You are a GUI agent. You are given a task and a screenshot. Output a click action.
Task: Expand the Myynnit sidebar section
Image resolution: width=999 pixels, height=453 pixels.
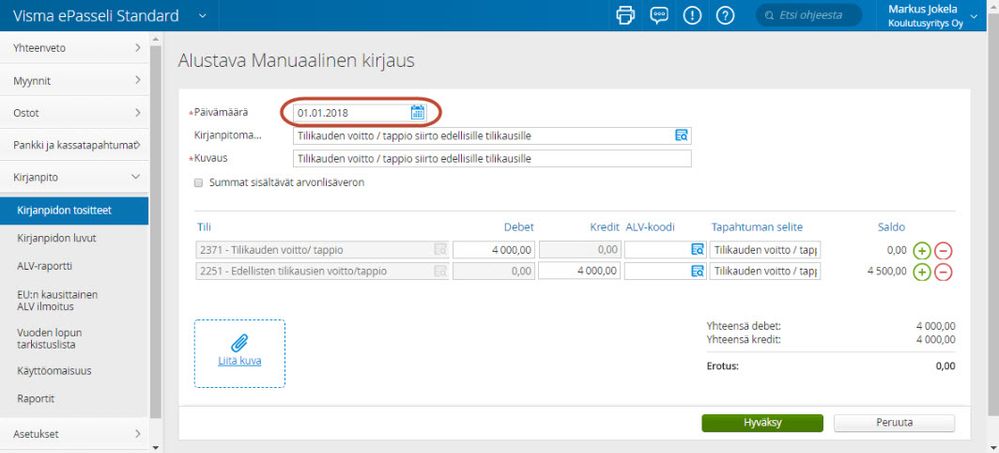point(74,80)
